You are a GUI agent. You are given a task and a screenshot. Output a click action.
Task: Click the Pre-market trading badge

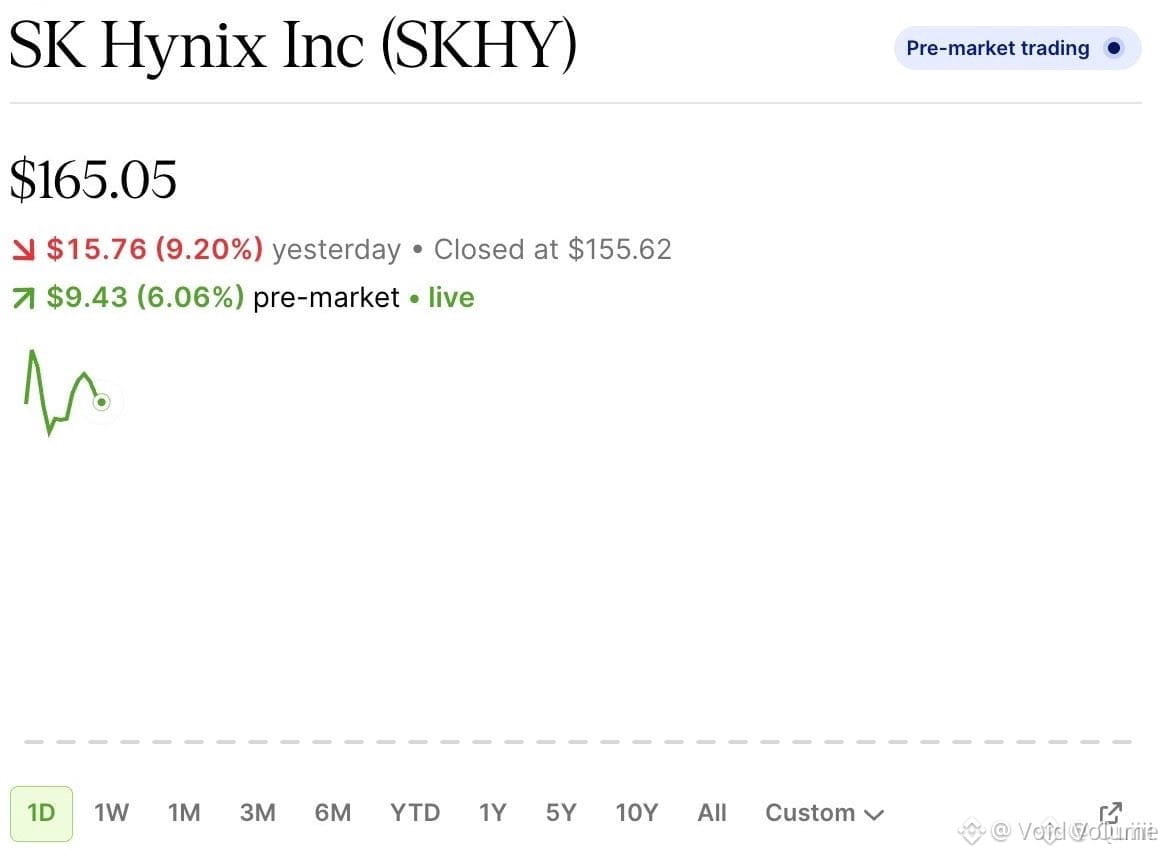(x=1017, y=48)
